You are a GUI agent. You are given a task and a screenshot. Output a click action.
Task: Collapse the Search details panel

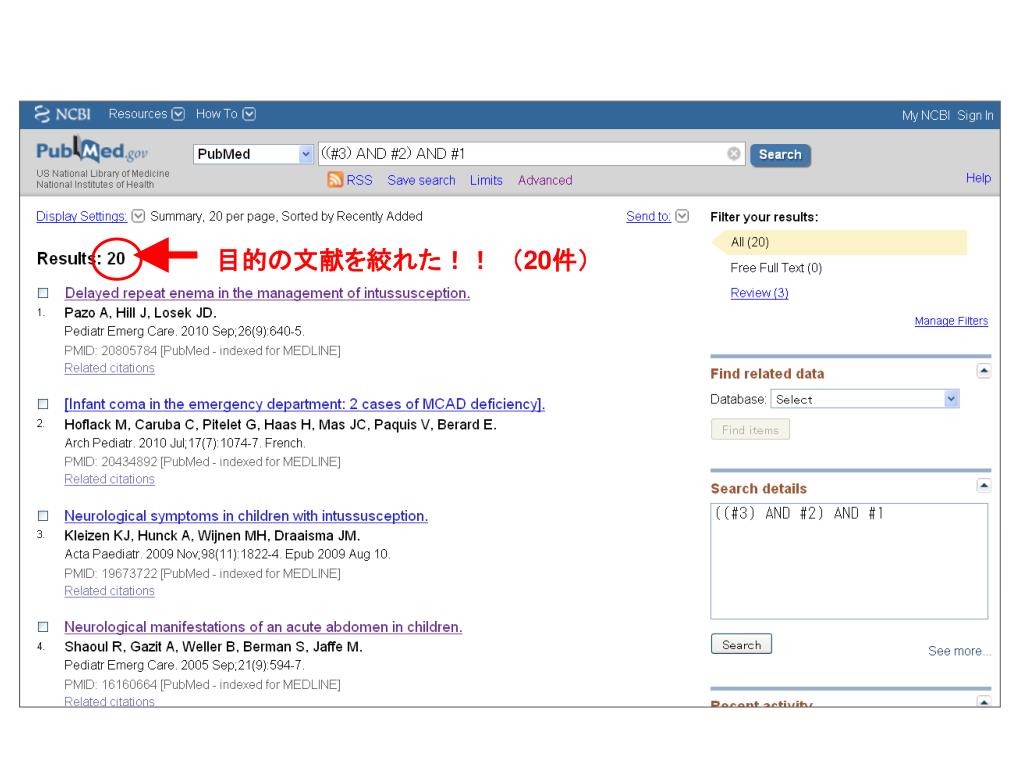(984, 485)
